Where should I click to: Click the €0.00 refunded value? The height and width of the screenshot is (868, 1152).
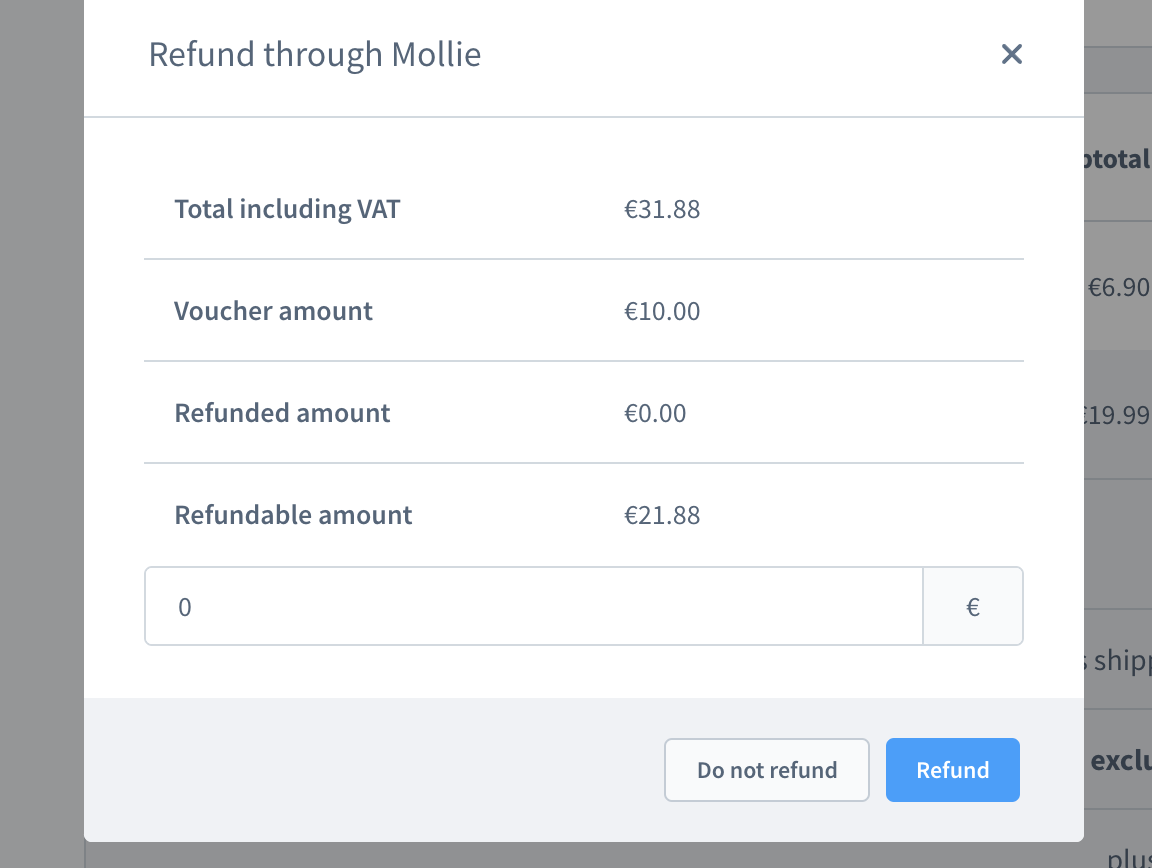tap(655, 413)
